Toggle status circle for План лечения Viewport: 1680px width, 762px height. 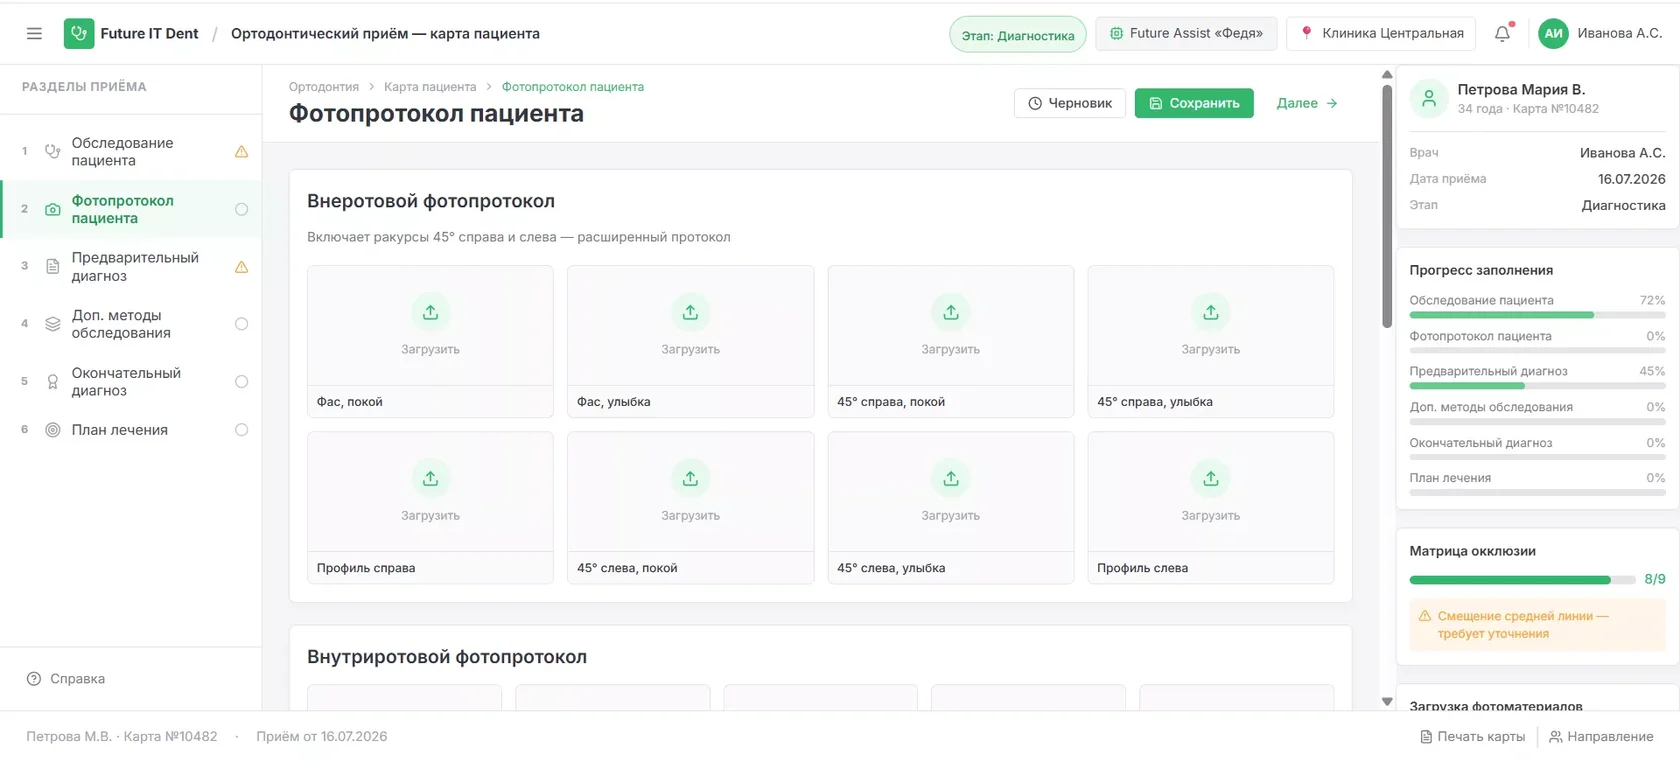pos(241,430)
